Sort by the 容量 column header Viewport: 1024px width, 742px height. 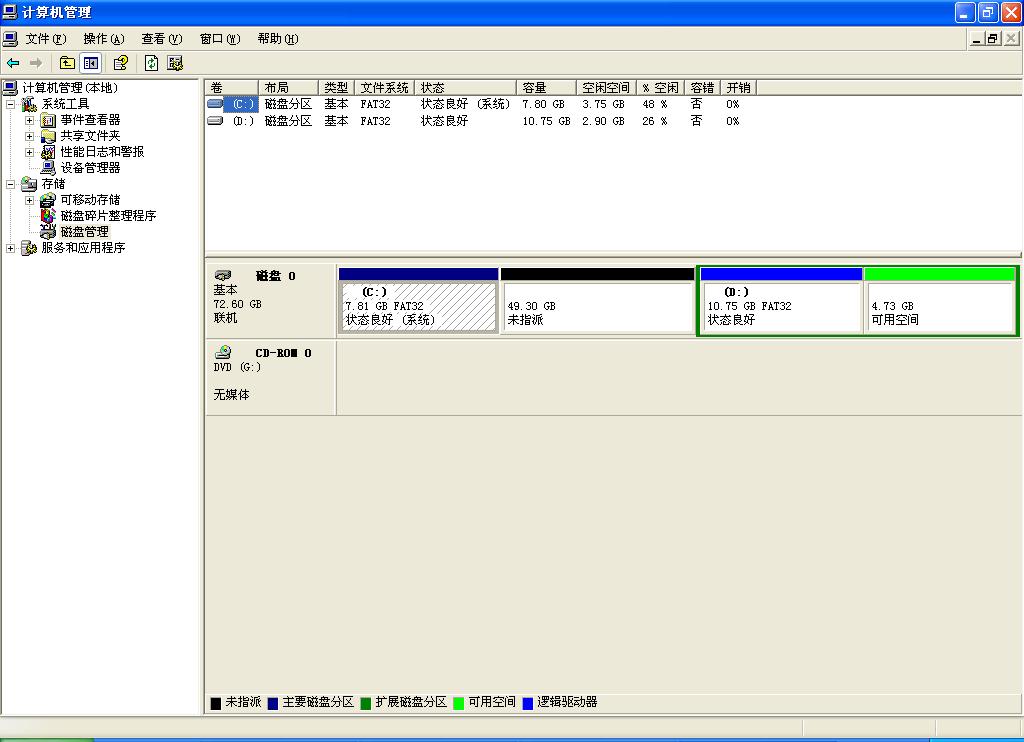click(547, 88)
